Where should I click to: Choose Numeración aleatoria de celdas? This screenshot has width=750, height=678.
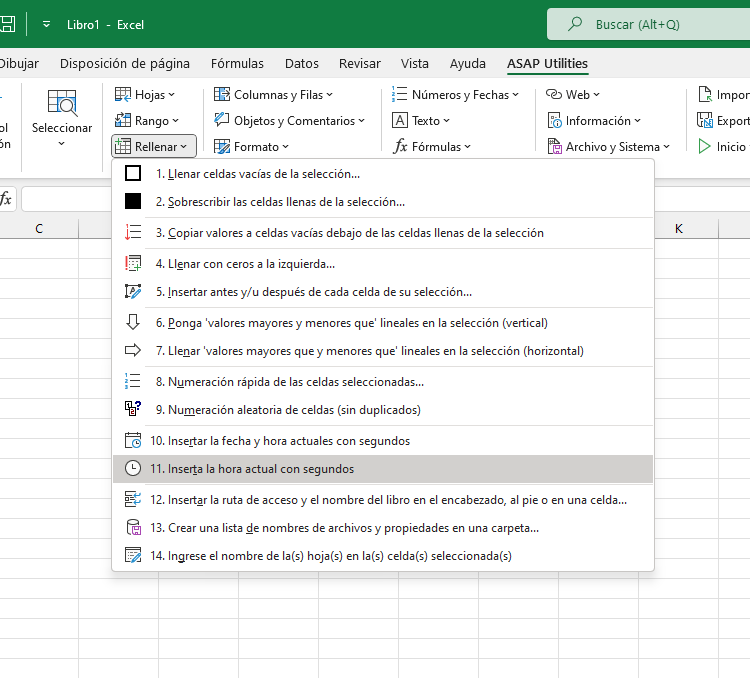pos(383,410)
